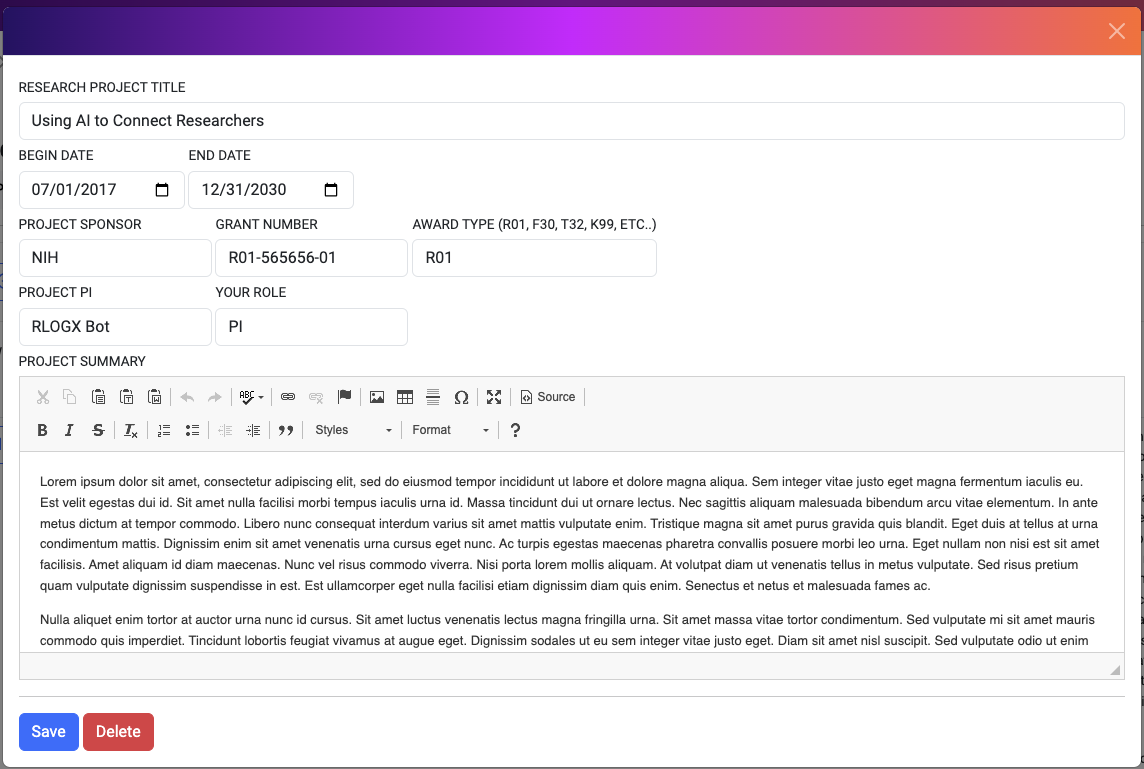Image resolution: width=1144 pixels, height=769 pixels.
Task: Click the Your Role field
Action: 312,327
